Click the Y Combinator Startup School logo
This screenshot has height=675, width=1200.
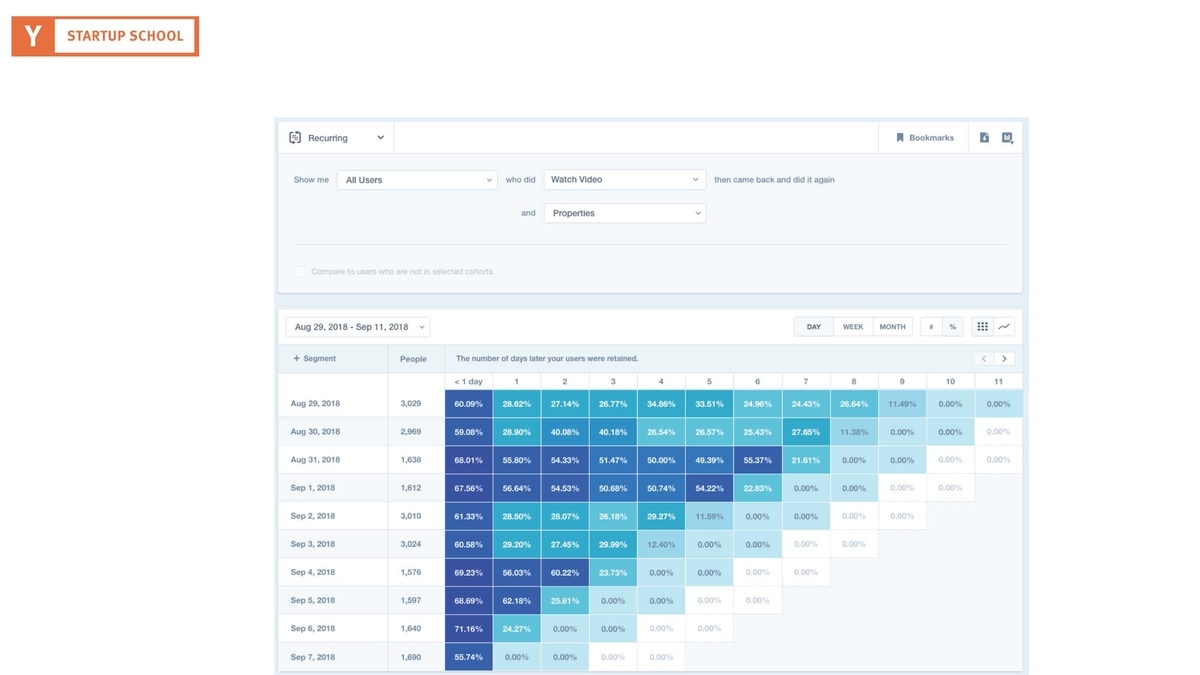[x=105, y=36]
